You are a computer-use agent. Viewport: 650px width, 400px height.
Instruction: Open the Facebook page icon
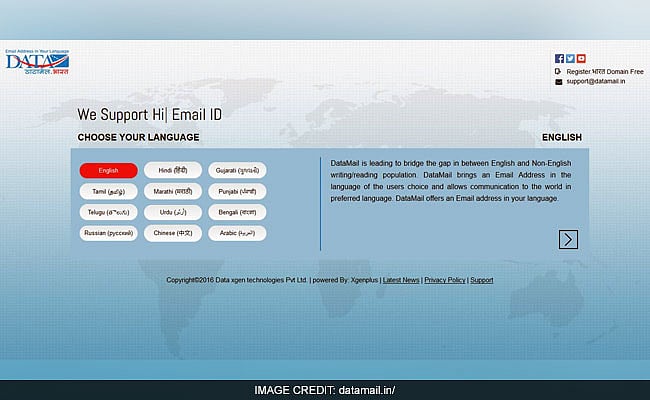coord(559,59)
